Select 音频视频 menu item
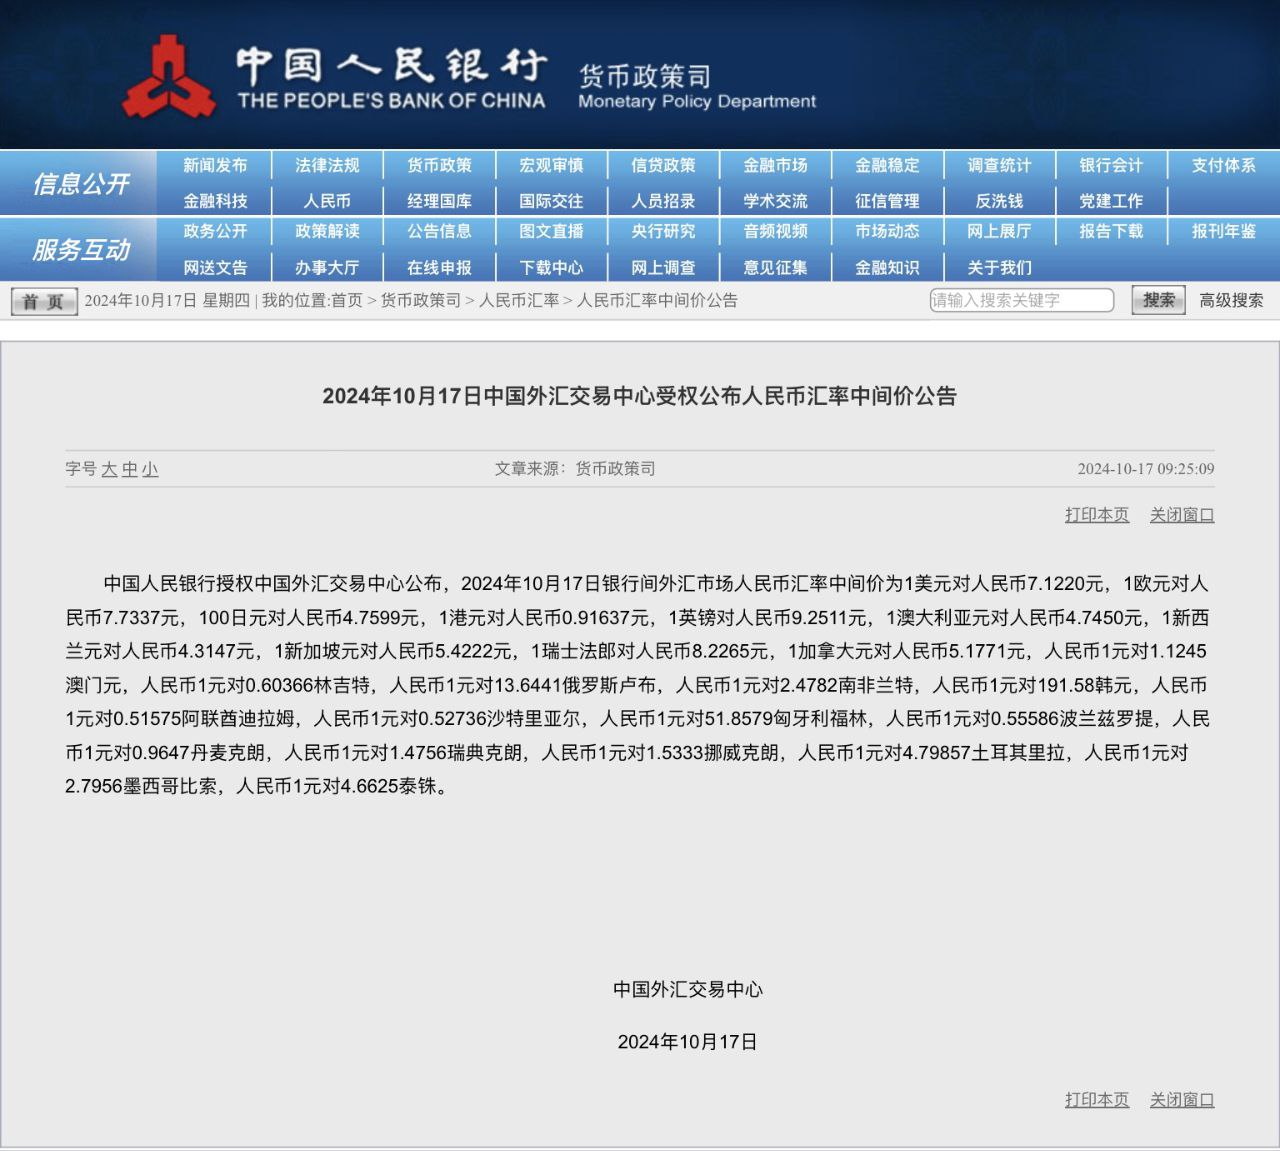The image size is (1280, 1151). click(x=775, y=231)
